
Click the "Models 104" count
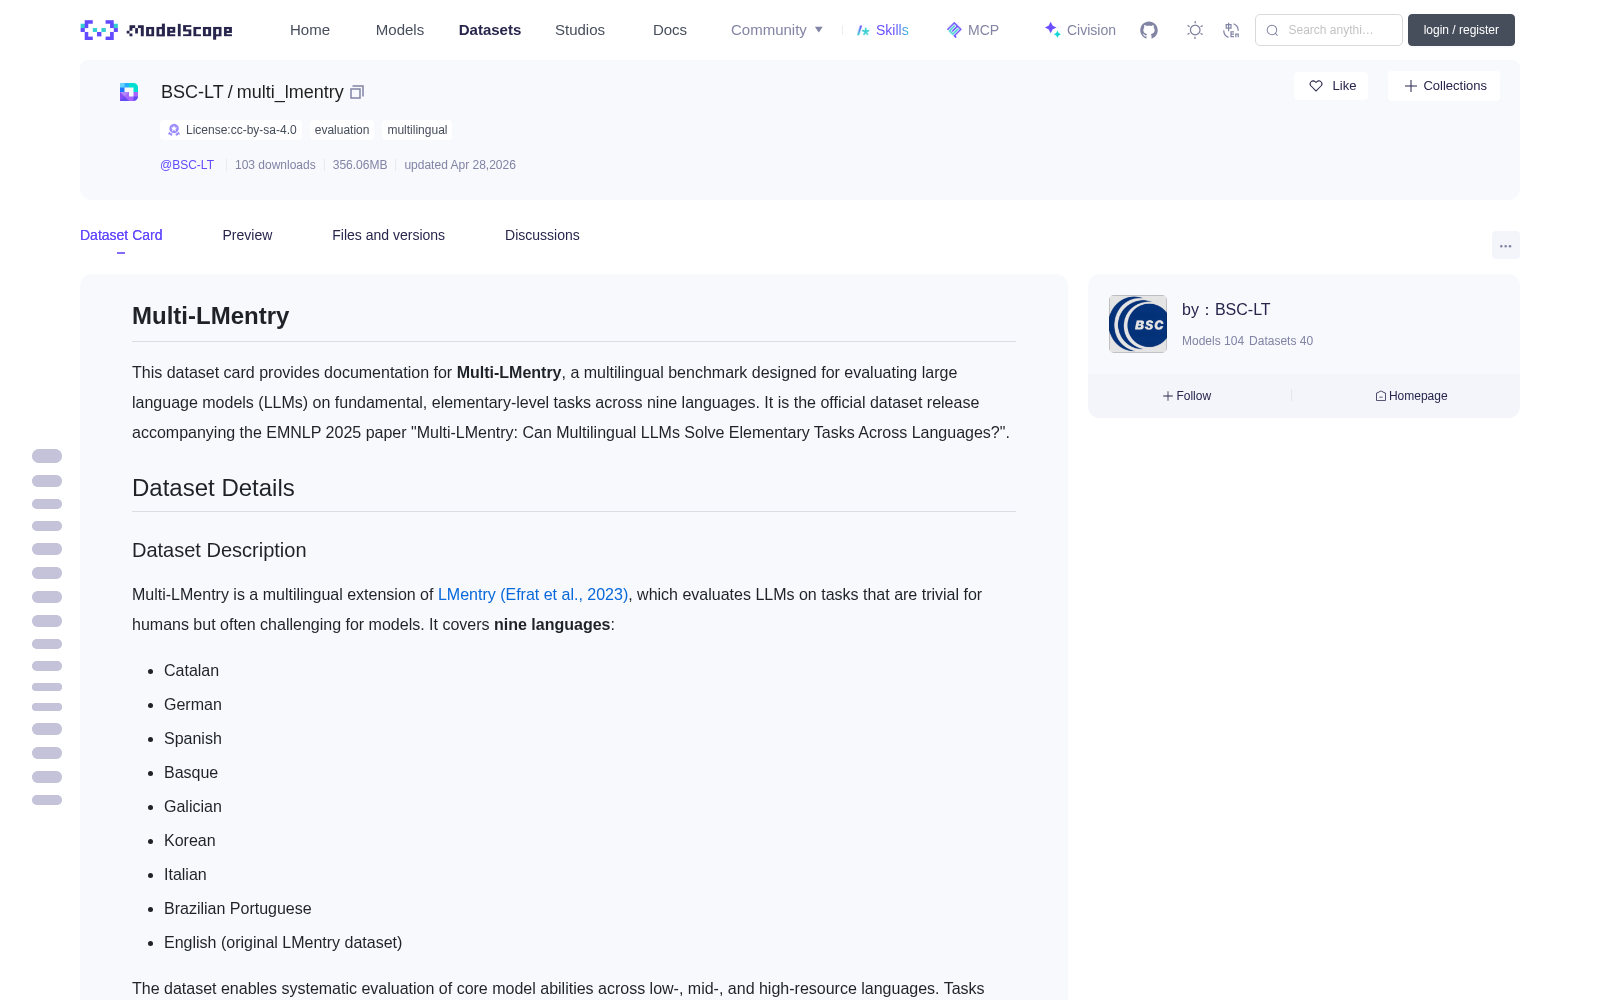pyautogui.click(x=1213, y=341)
